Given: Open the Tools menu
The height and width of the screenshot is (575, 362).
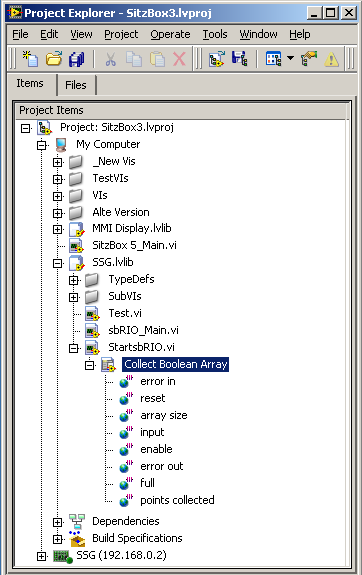Looking at the screenshot, I should click(x=215, y=34).
